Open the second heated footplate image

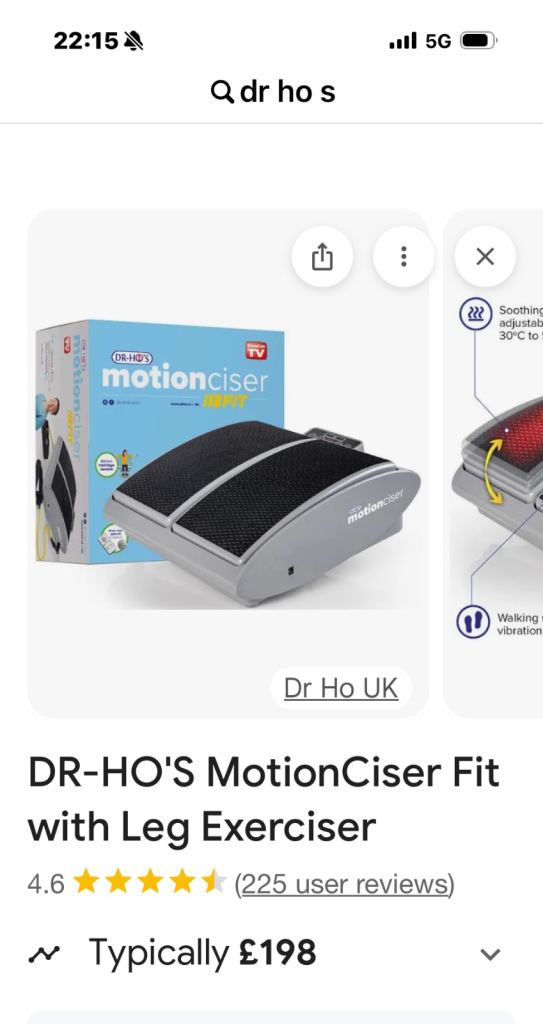pos(493,463)
